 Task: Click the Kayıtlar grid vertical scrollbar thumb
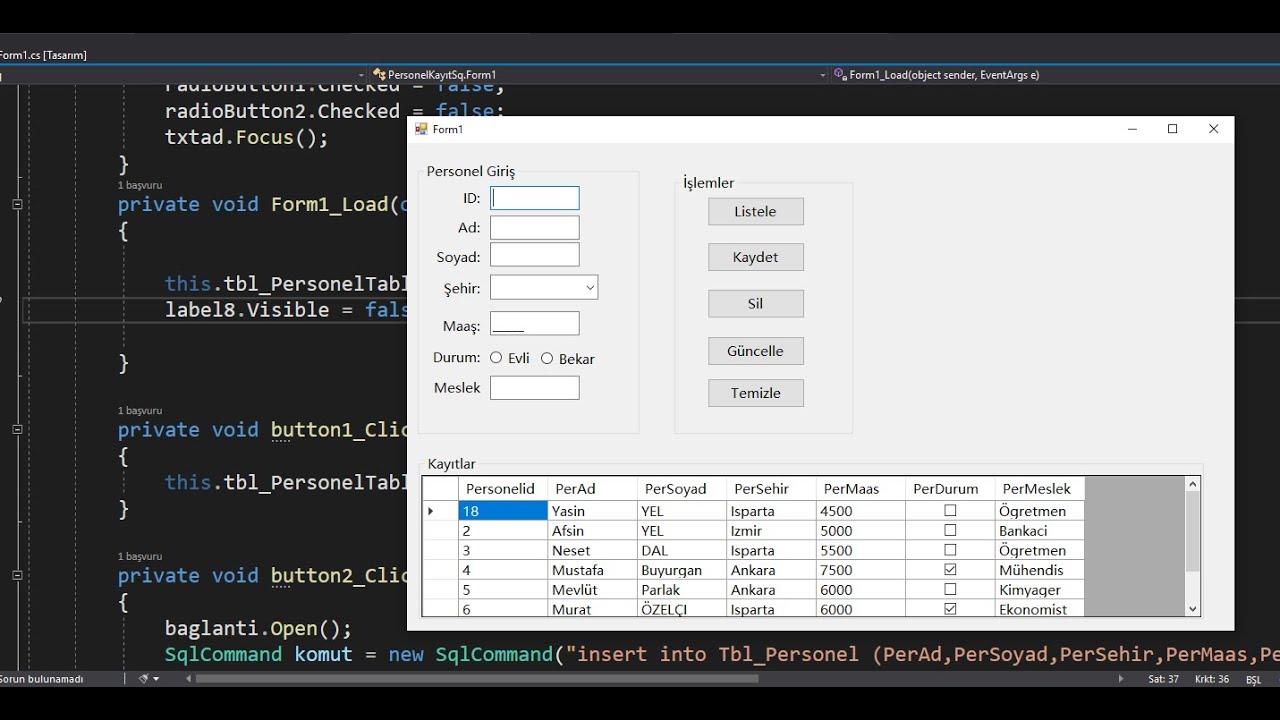[x=1192, y=532]
